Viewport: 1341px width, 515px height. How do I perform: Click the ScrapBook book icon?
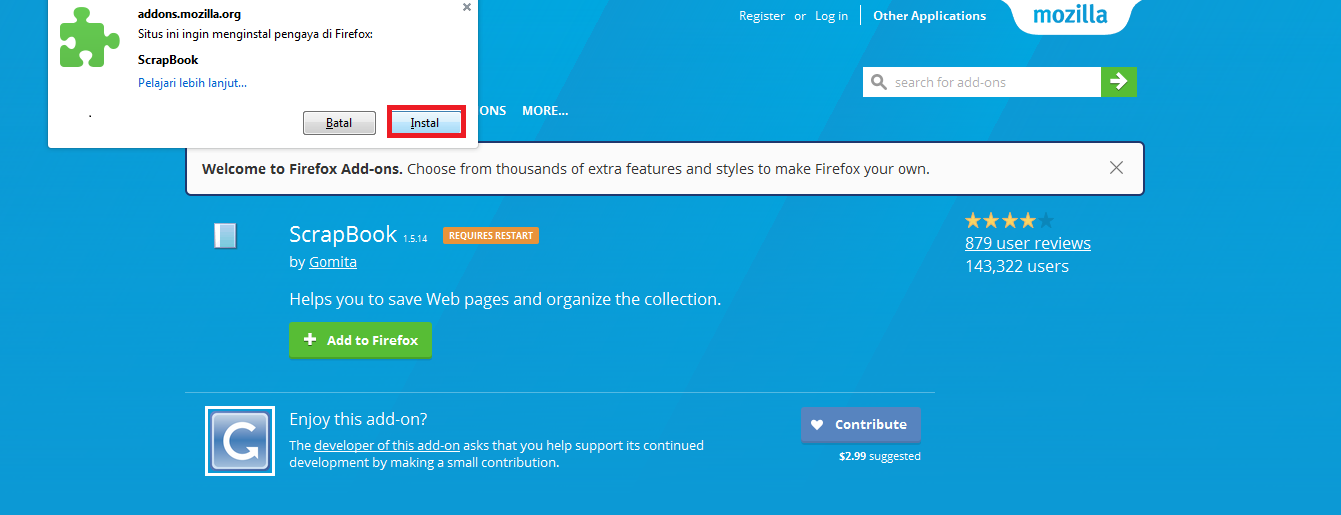225,236
